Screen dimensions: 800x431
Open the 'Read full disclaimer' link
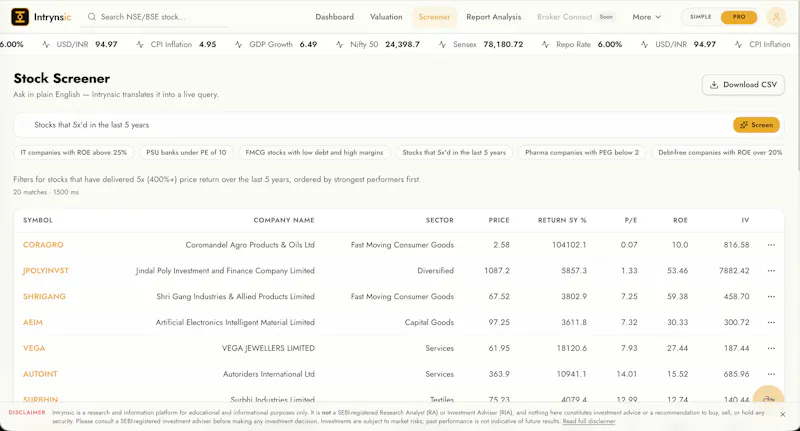[x=589, y=421]
